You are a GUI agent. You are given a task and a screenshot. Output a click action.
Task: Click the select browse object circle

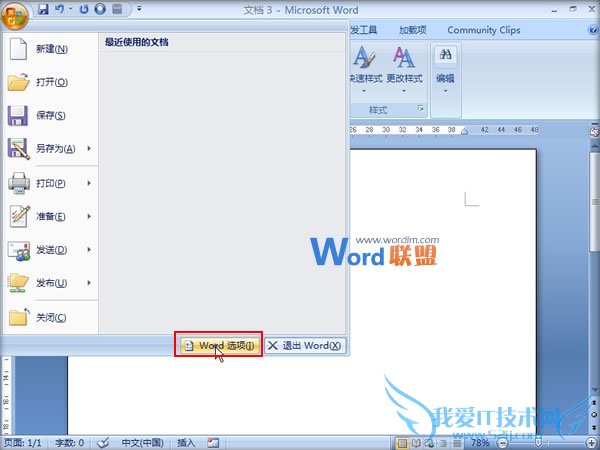[x=594, y=415]
